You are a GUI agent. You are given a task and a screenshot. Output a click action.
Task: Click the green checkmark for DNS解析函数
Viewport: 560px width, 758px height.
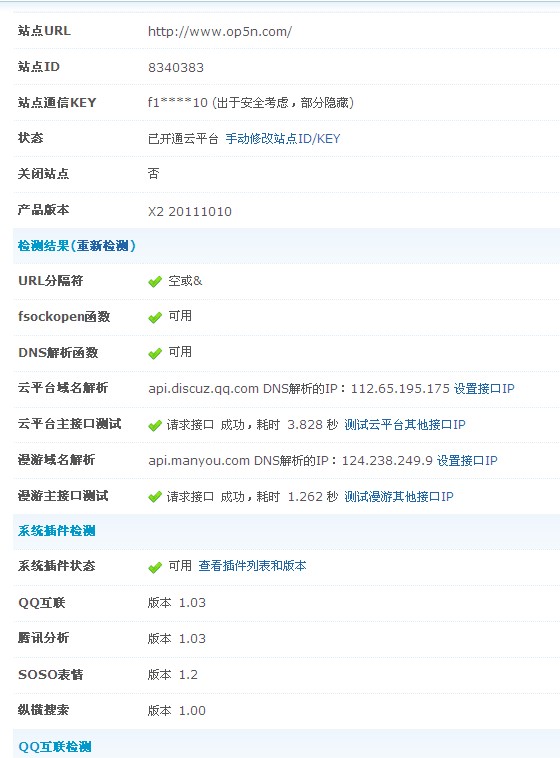coord(155,353)
